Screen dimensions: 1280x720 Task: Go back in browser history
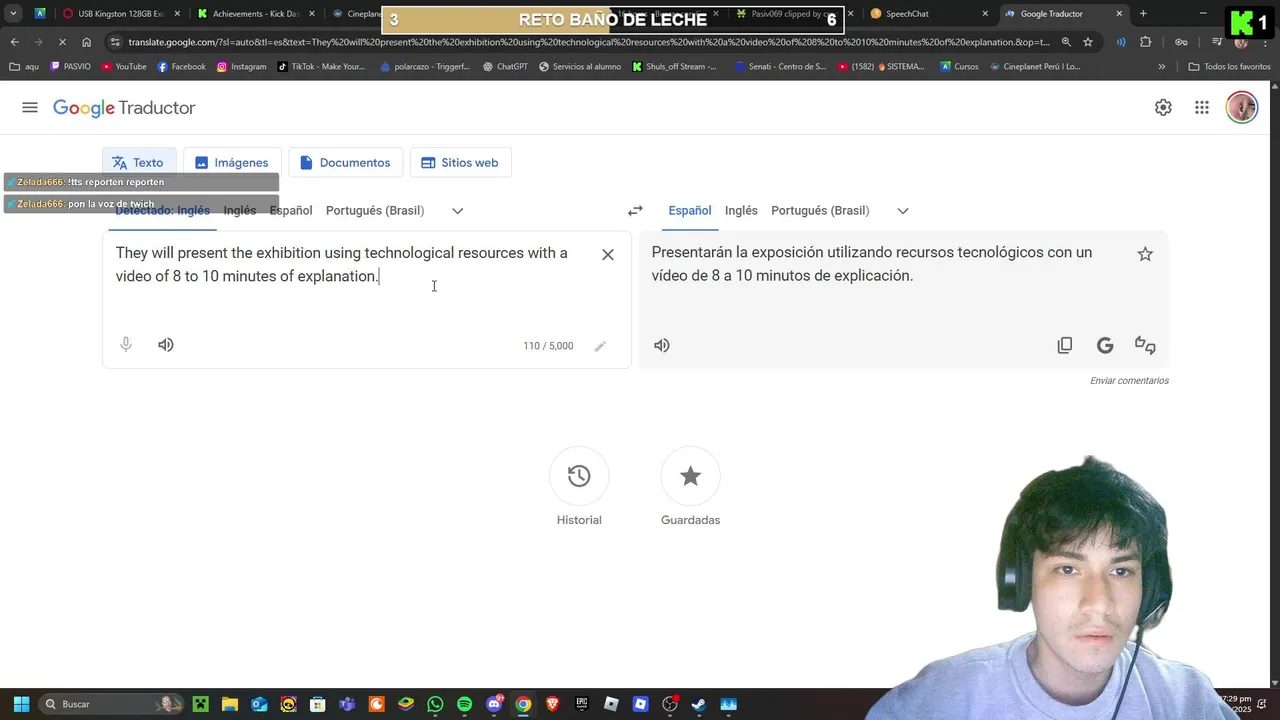[14, 42]
